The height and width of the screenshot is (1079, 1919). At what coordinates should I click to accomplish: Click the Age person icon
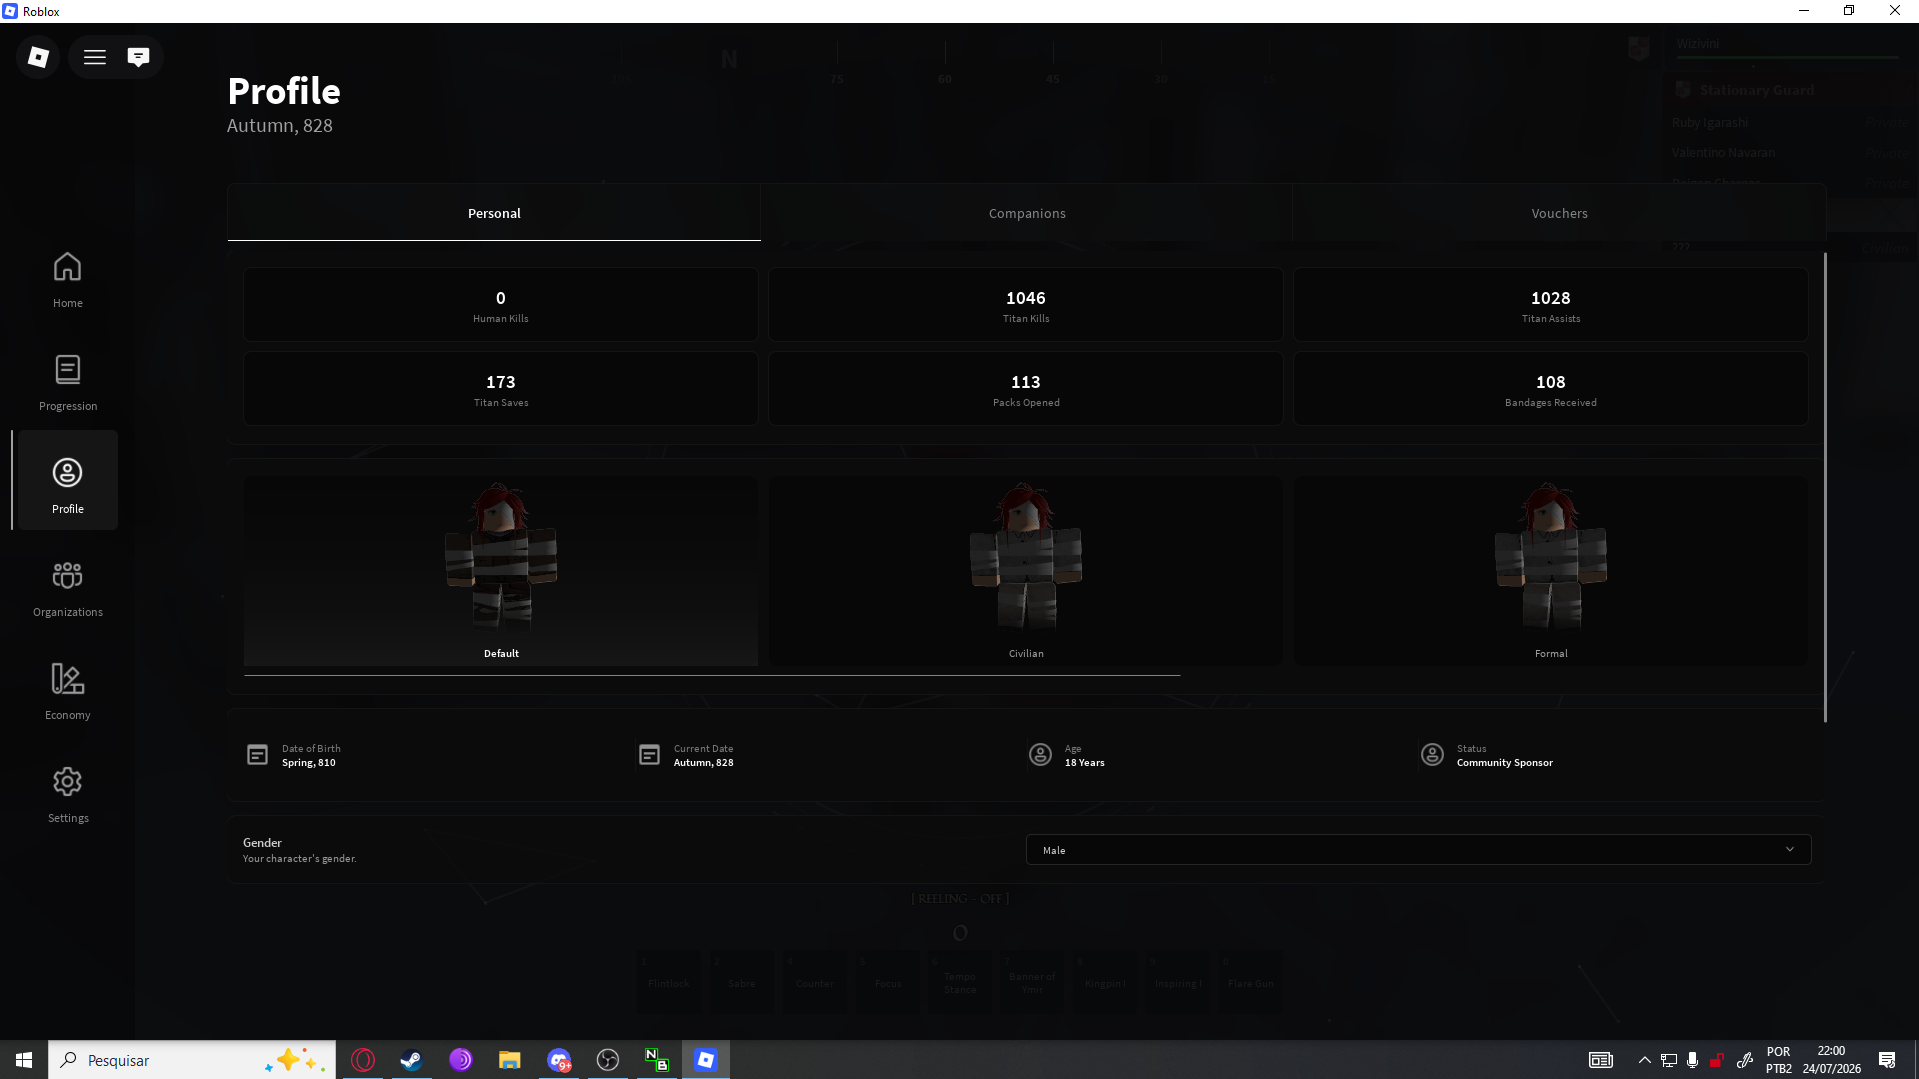point(1040,755)
